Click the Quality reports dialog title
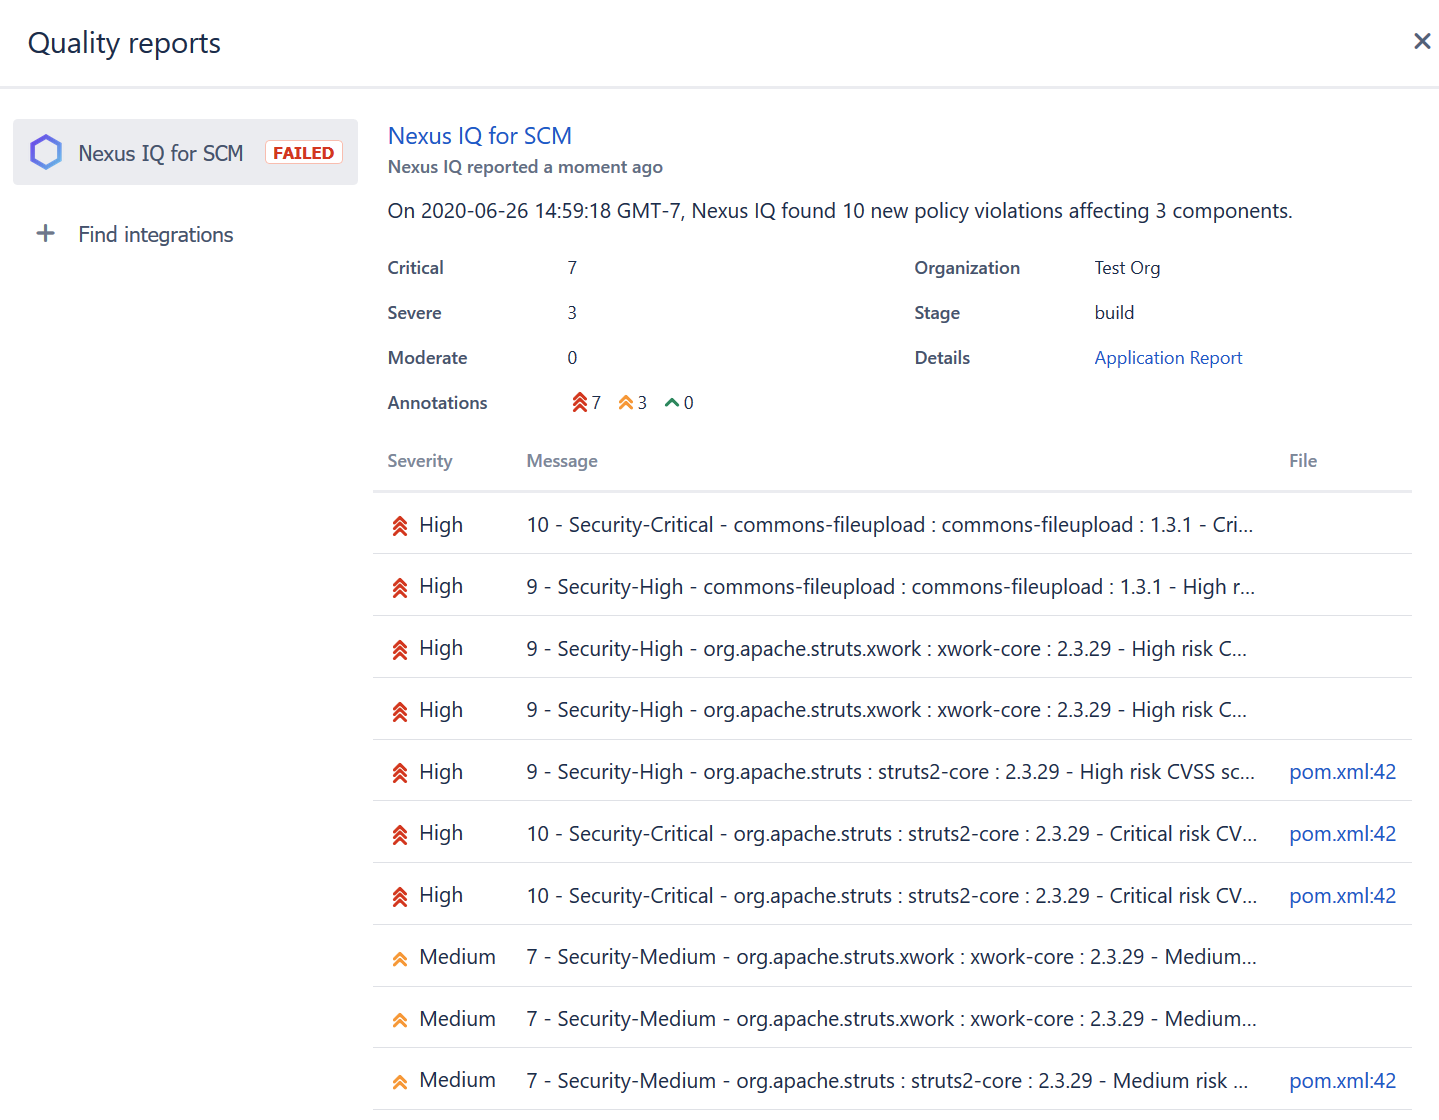 pos(124,43)
